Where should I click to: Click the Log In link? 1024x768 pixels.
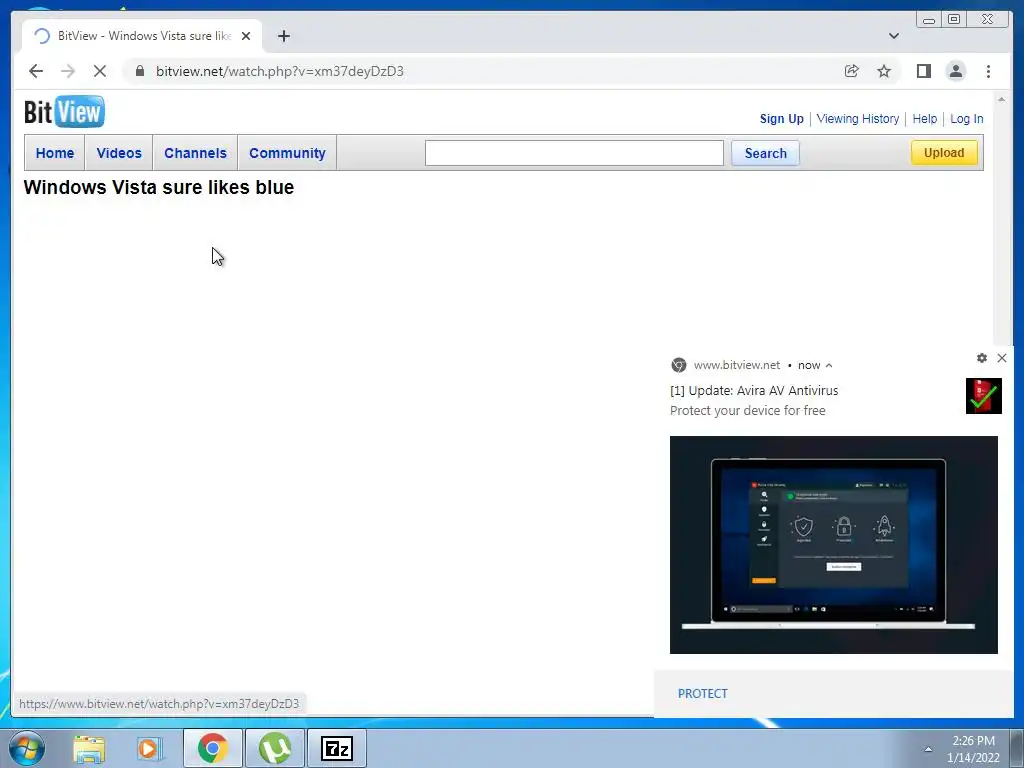(967, 119)
